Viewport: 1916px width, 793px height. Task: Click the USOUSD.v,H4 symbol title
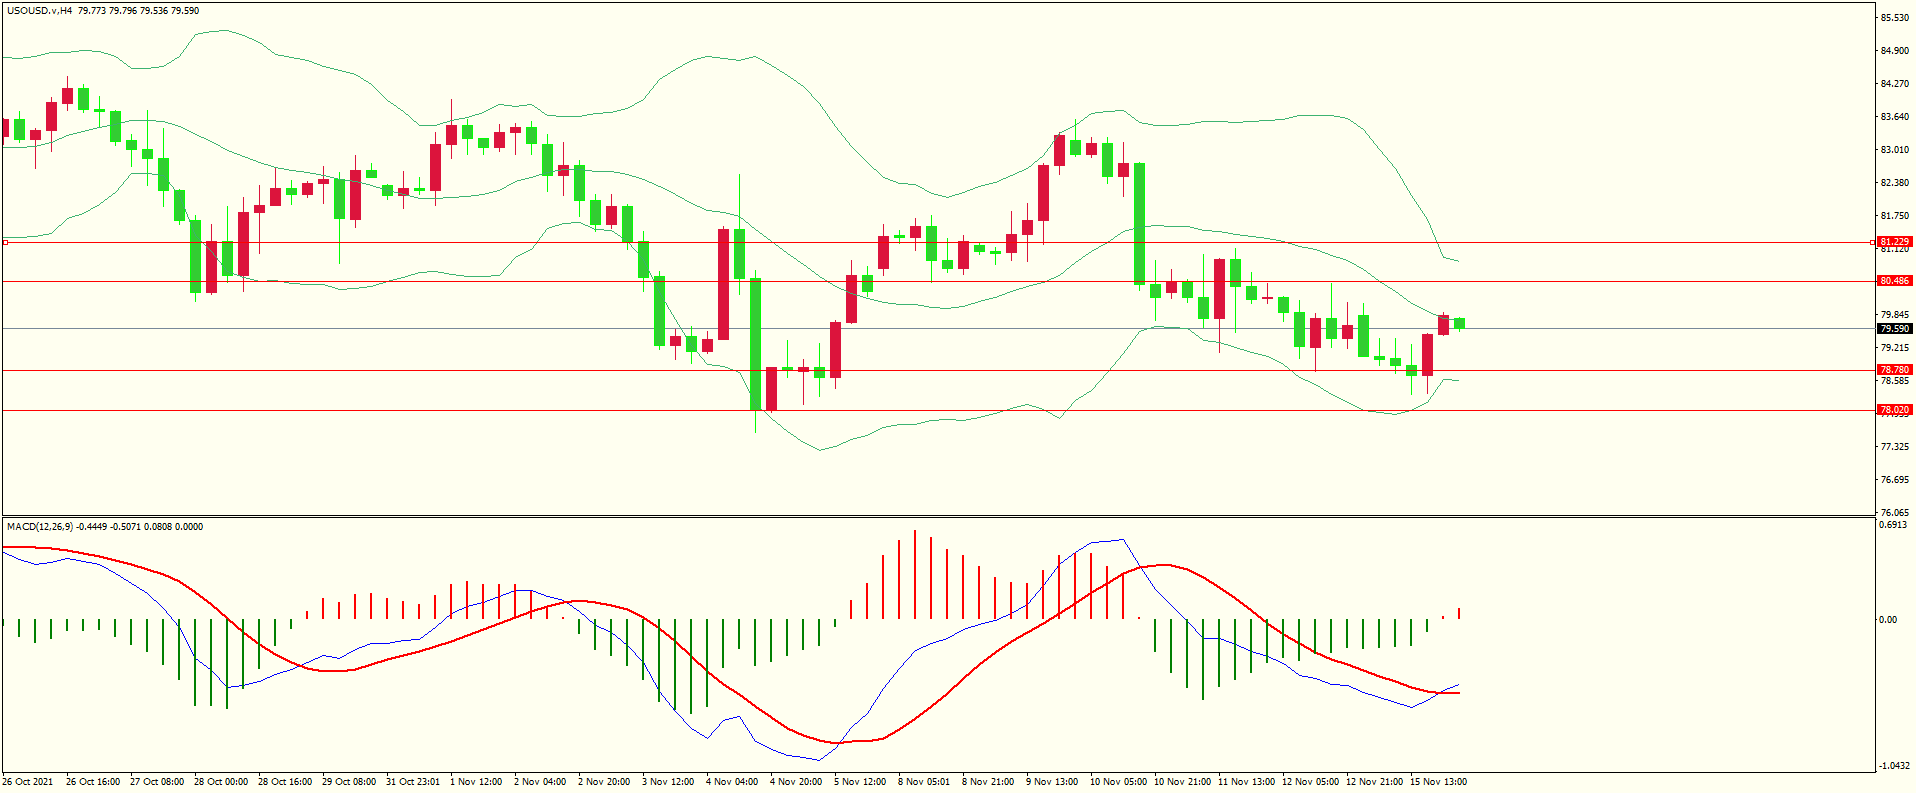click(x=39, y=11)
